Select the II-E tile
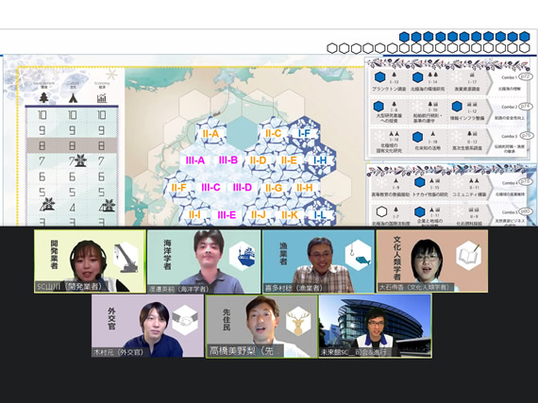 coord(289,160)
